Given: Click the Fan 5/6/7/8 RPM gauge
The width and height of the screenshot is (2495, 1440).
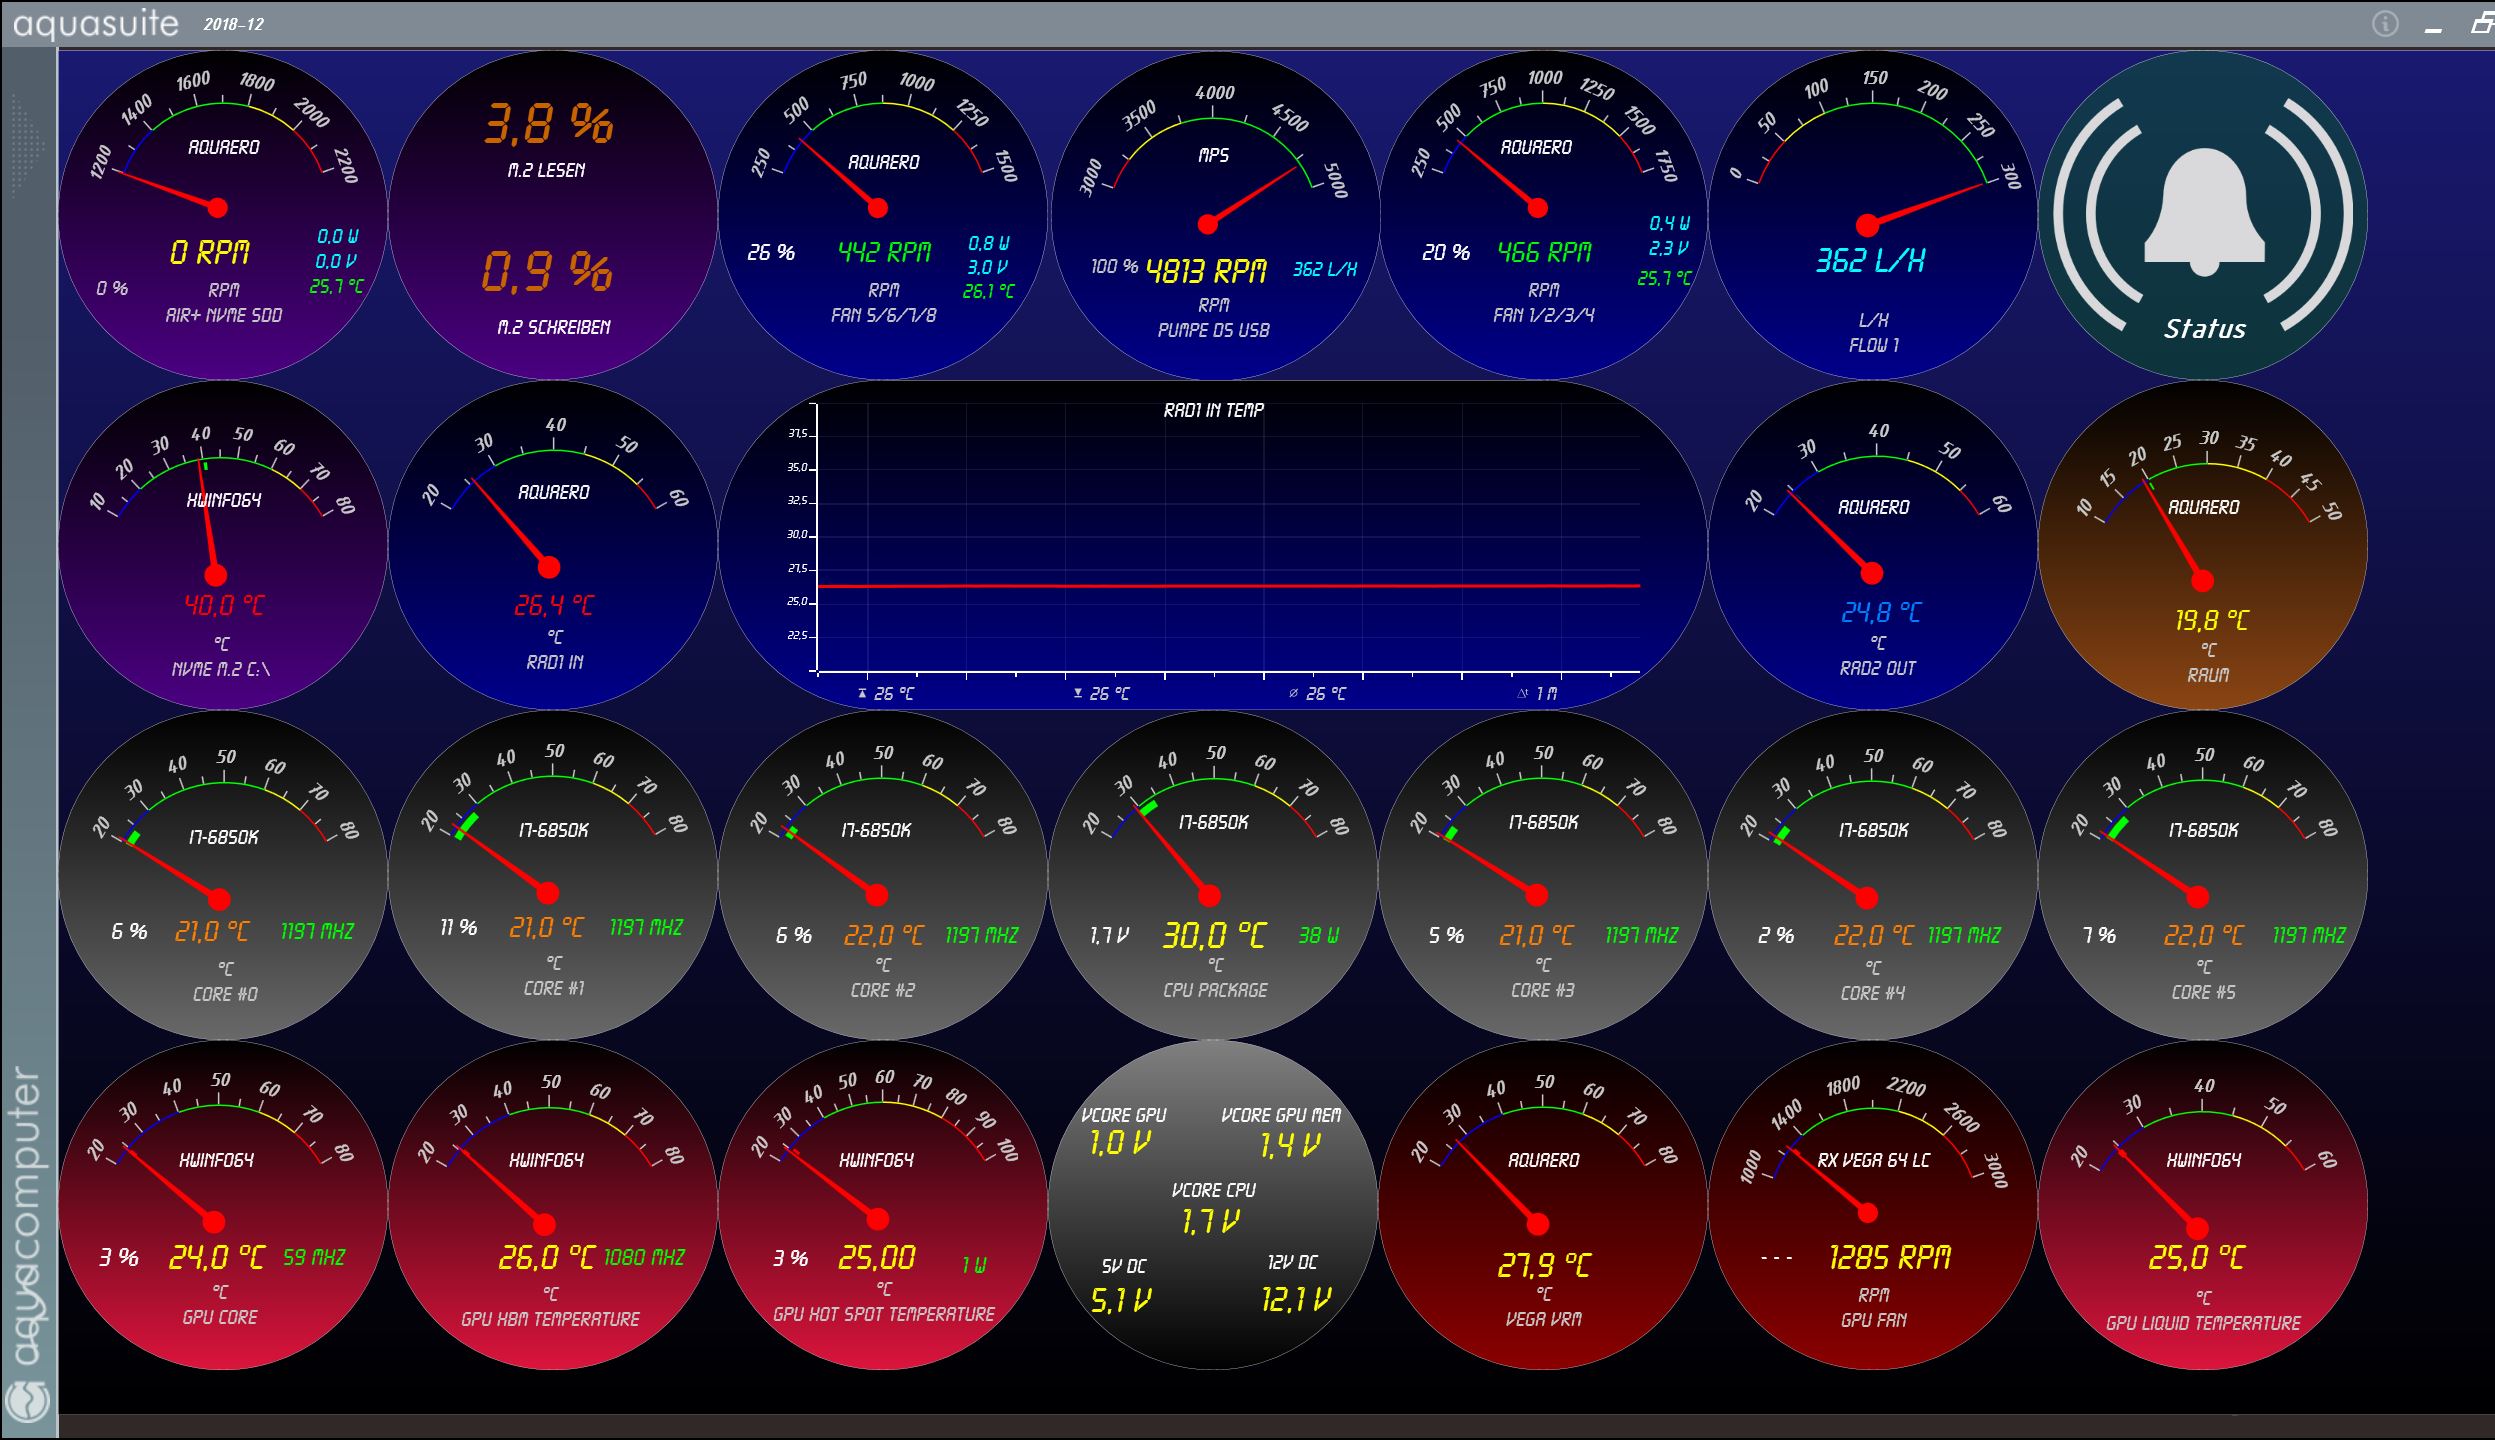Looking at the screenshot, I should click(882, 215).
